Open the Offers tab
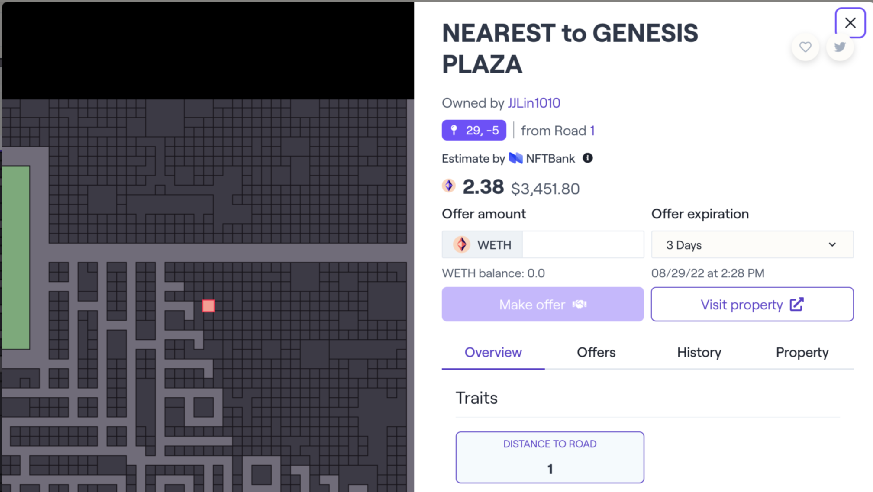This screenshot has width=873, height=492. 596,352
